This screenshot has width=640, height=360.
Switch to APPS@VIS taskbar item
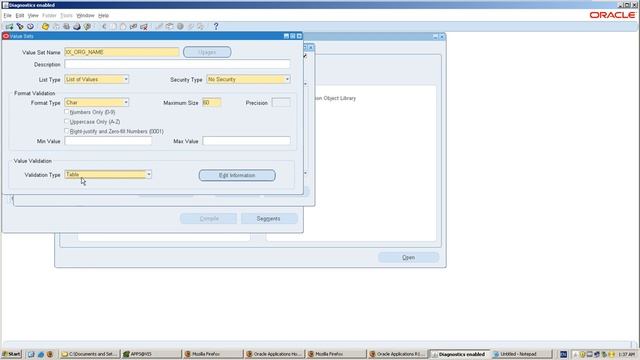[151, 354]
